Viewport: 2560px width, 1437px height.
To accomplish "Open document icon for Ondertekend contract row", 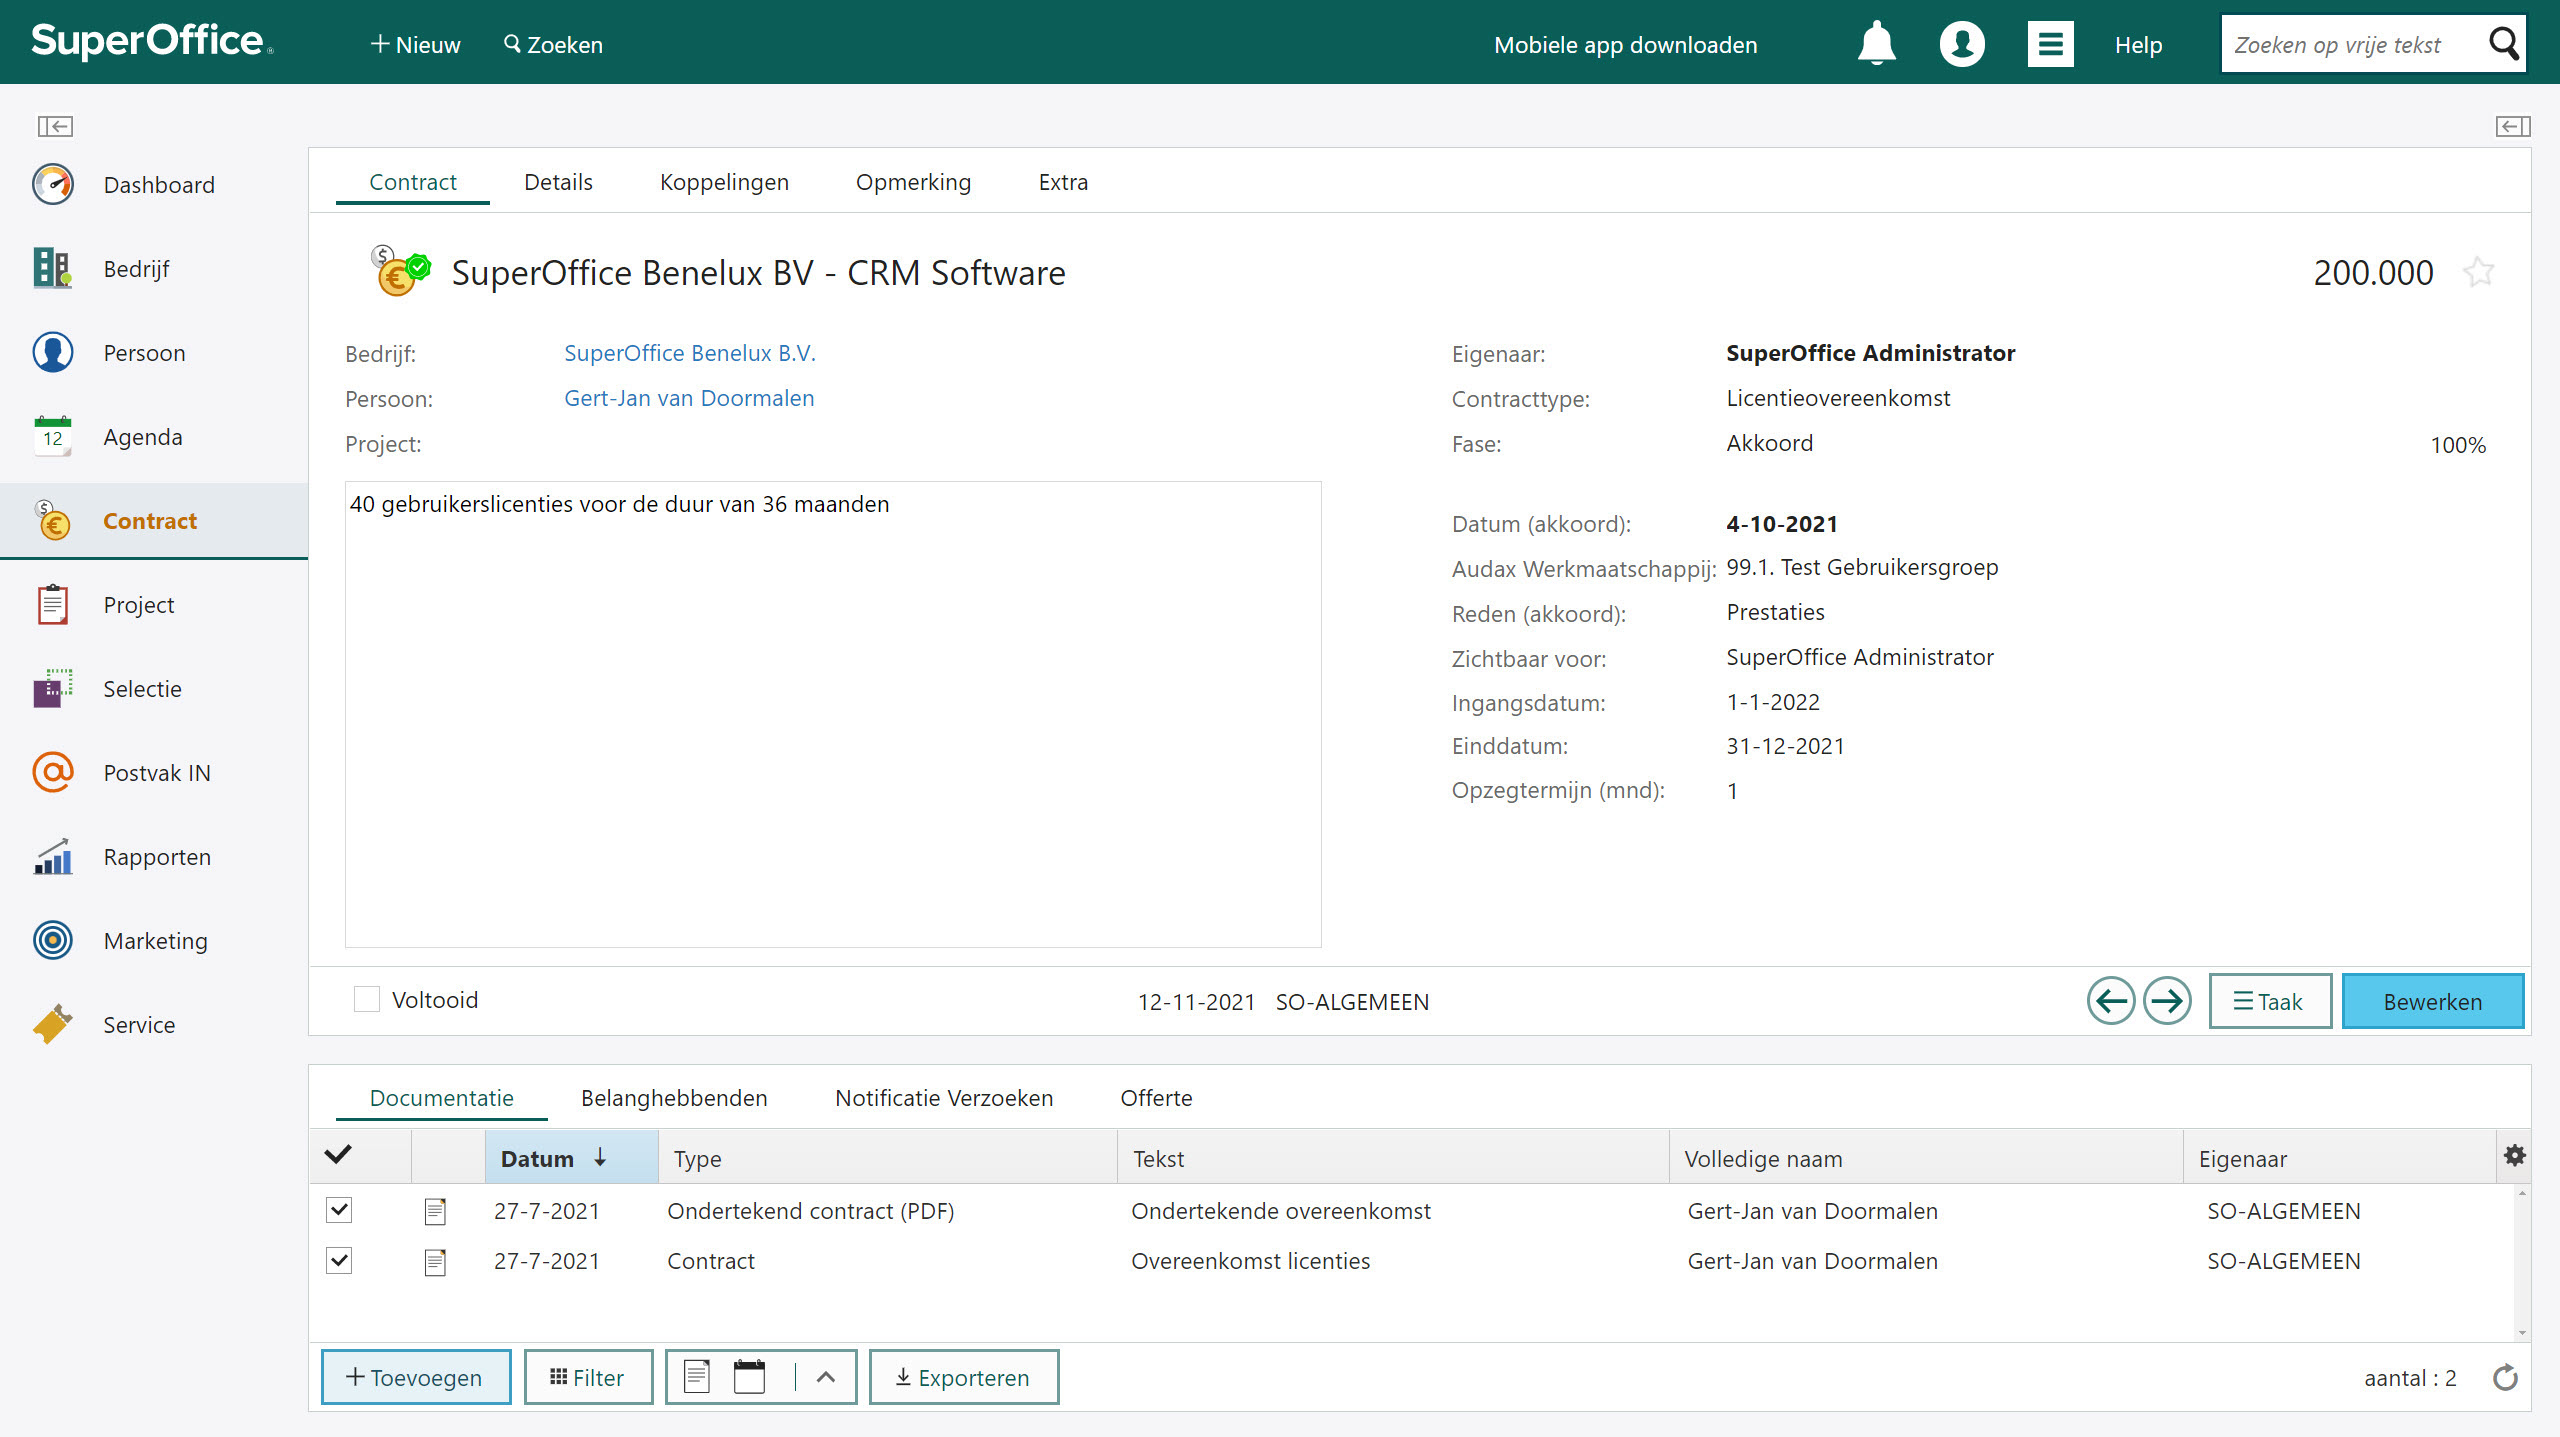I will tap(435, 1211).
